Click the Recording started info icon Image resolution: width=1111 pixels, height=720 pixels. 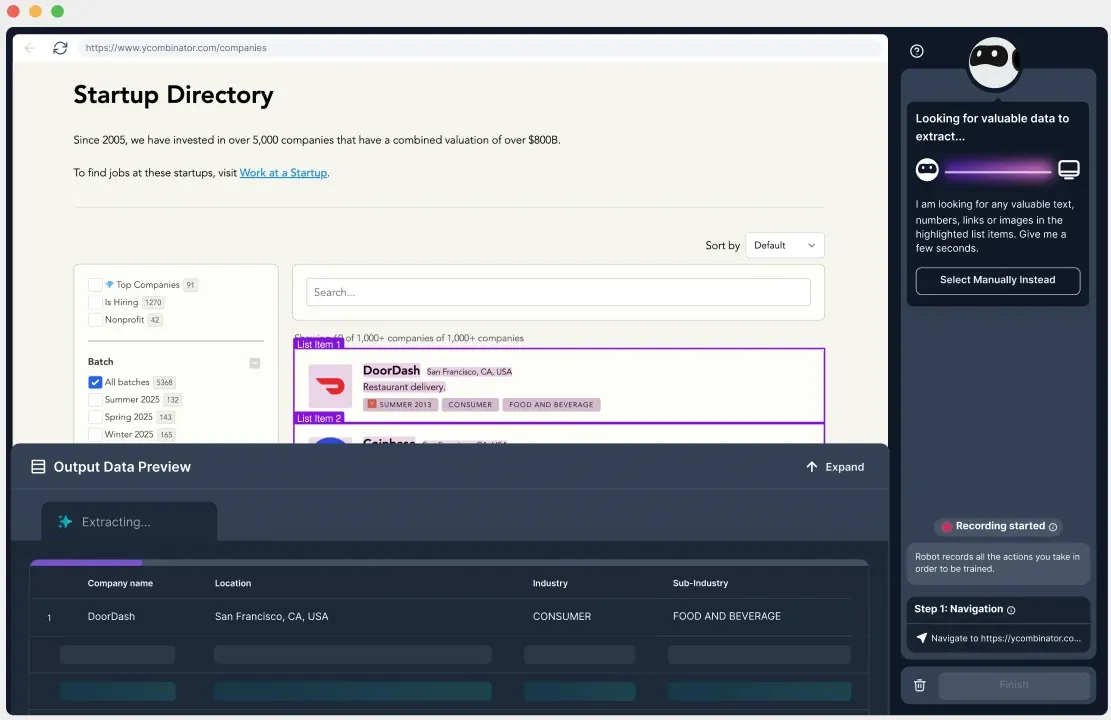1053,527
